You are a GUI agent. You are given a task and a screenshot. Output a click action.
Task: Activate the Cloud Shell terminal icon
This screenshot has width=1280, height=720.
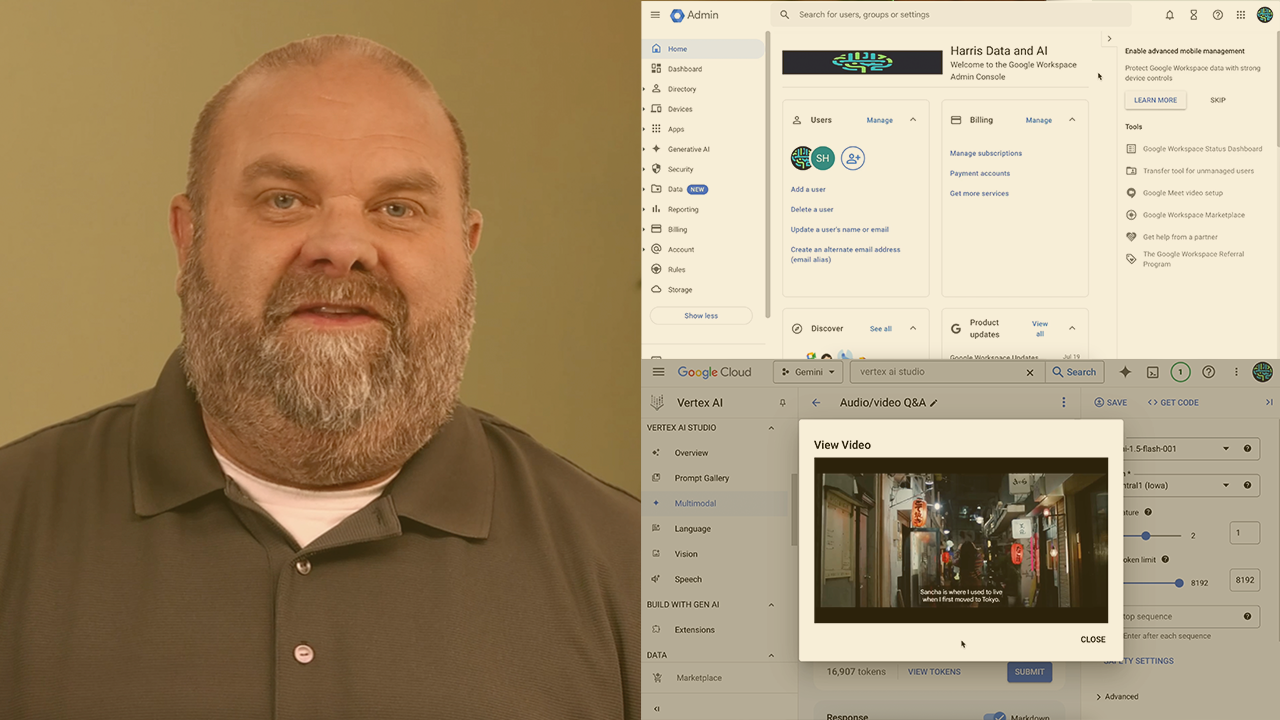[1152, 372]
